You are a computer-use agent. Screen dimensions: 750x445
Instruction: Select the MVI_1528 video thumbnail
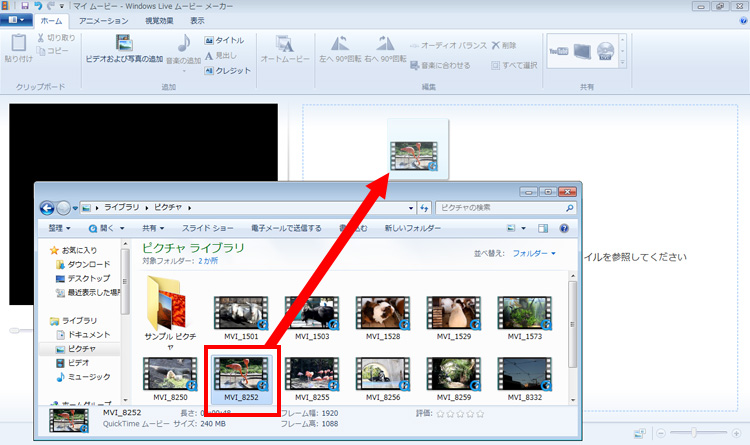click(383, 313)
